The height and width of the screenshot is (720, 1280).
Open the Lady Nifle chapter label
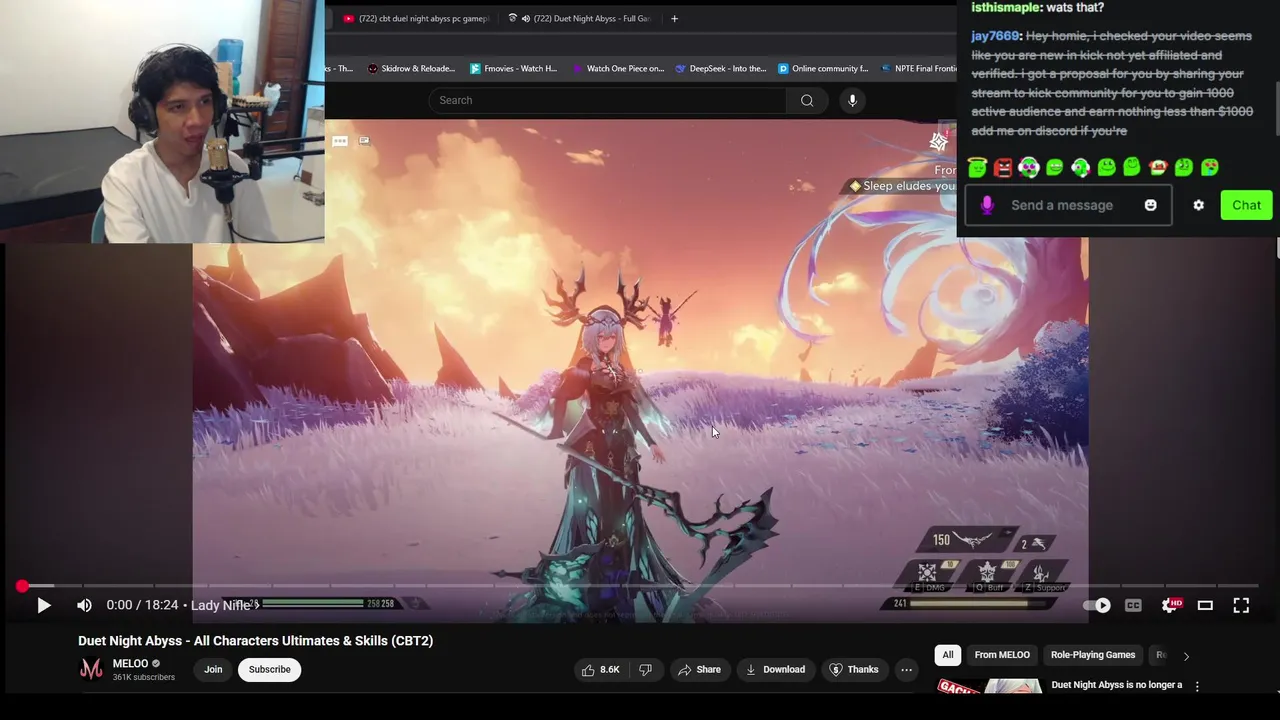(224, 605)
